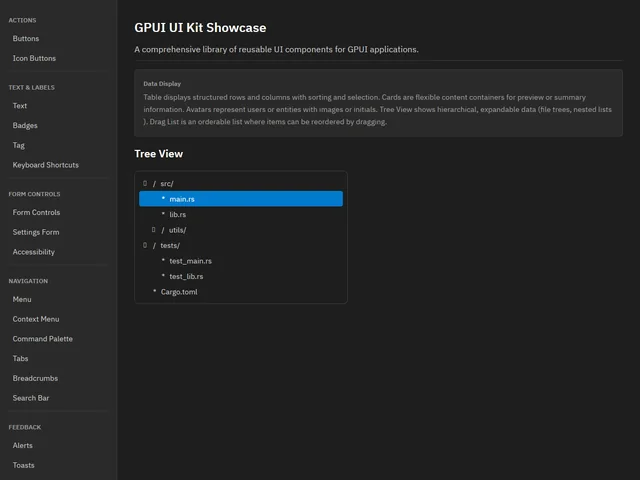Go to Tabs page
The height and width of the screenshot is (480, 640).
tap(20, 358)
